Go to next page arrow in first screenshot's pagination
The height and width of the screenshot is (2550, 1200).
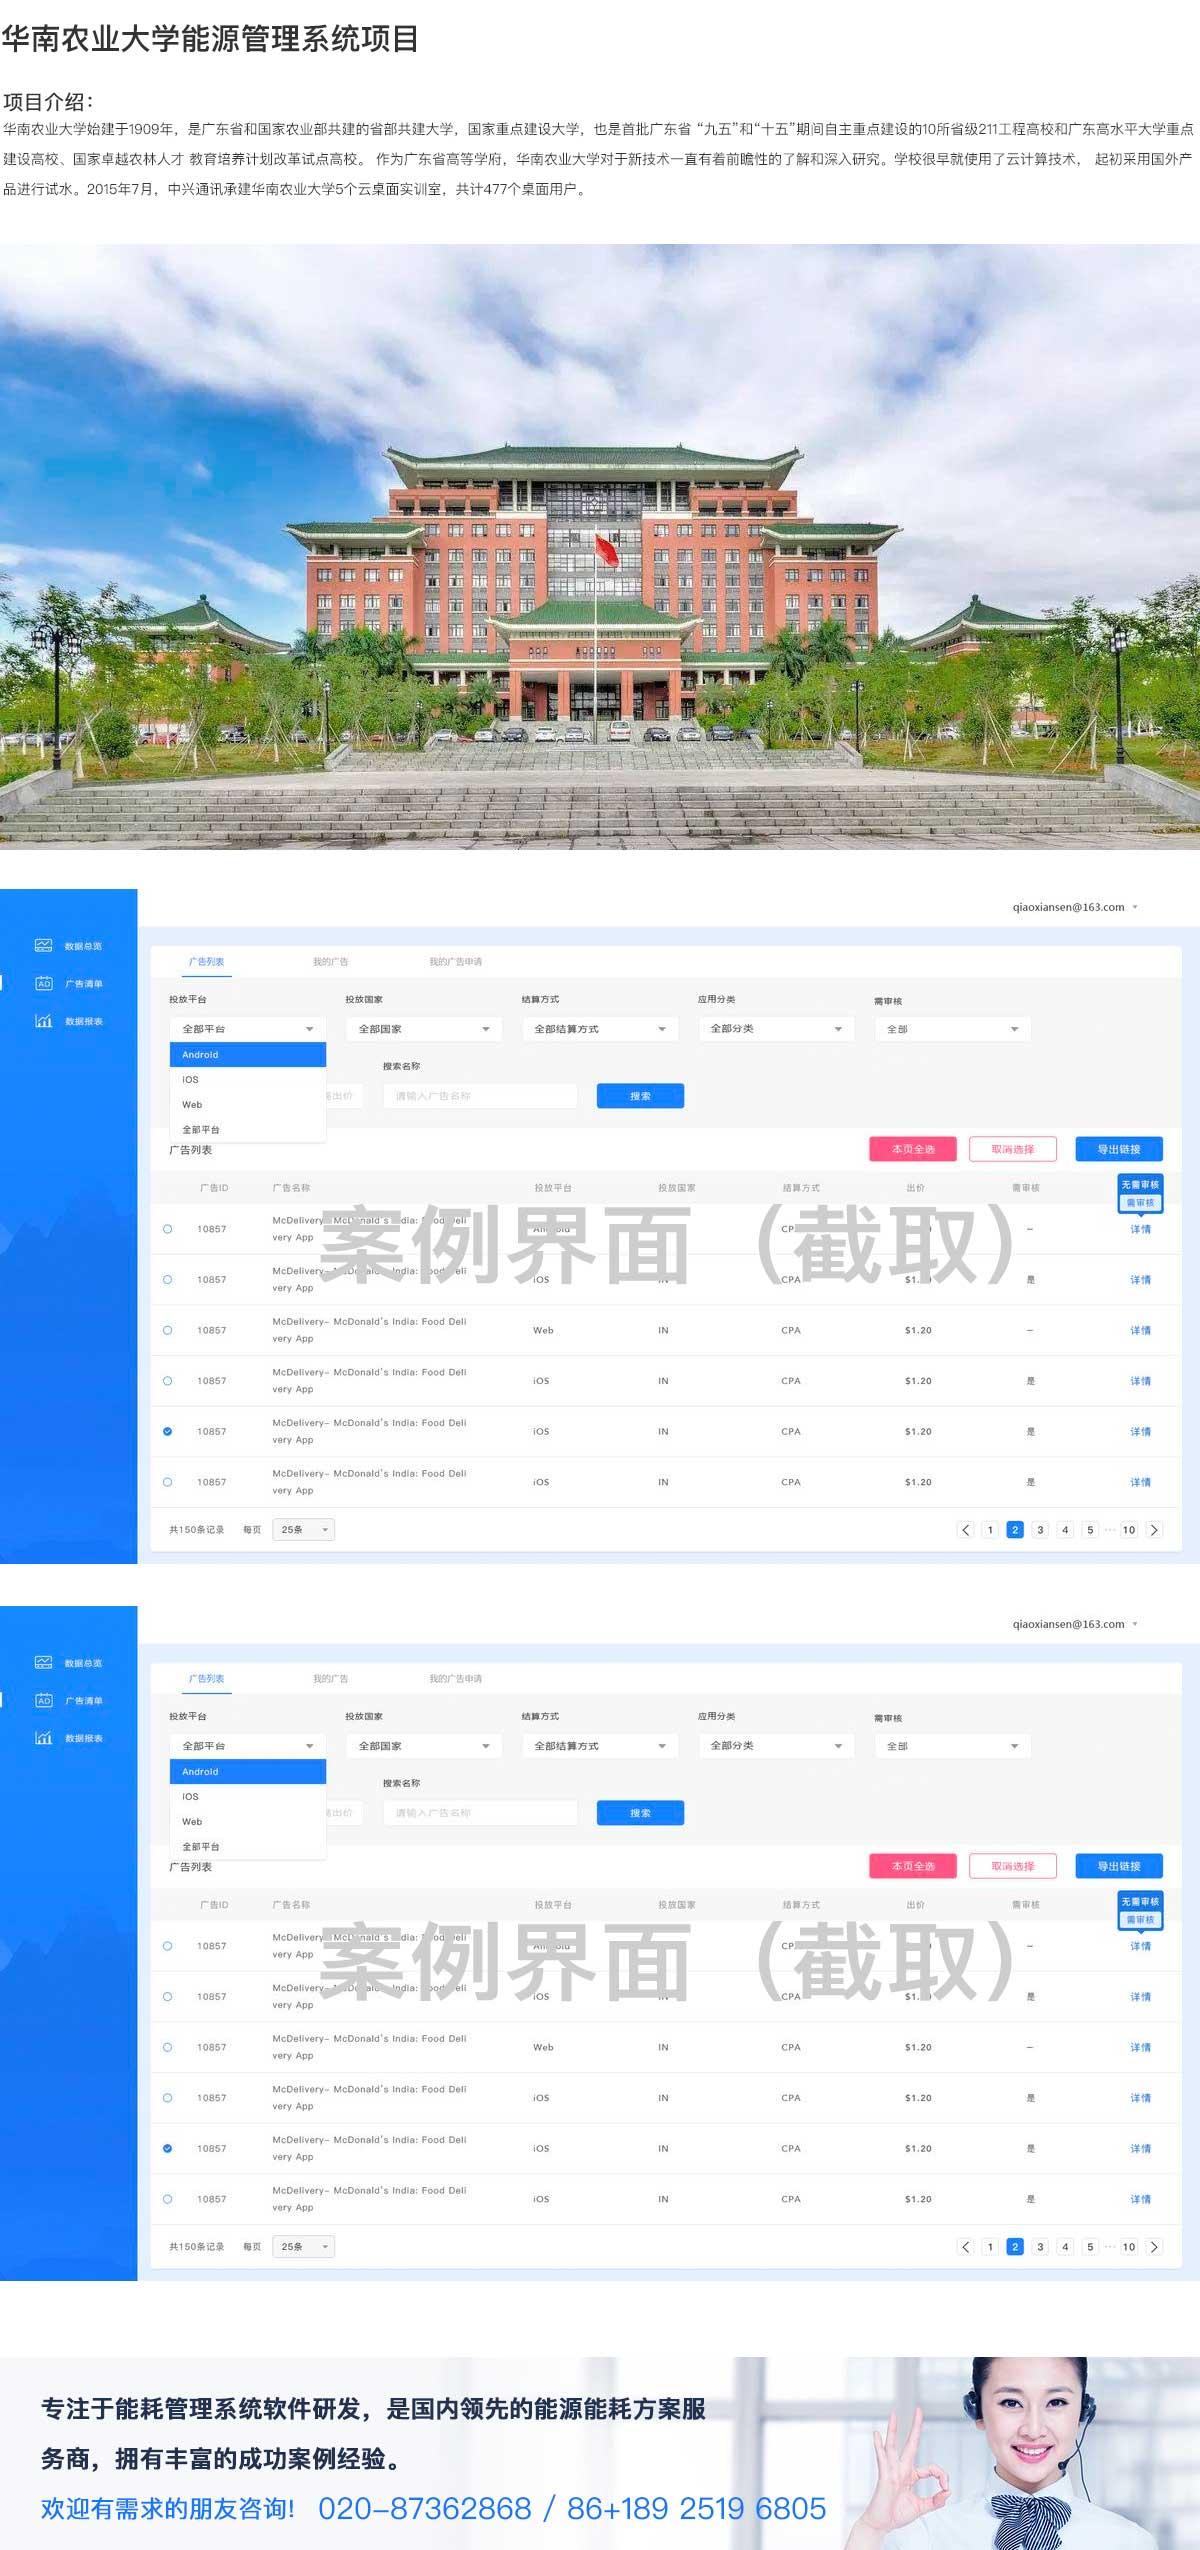point(1154,1529)
